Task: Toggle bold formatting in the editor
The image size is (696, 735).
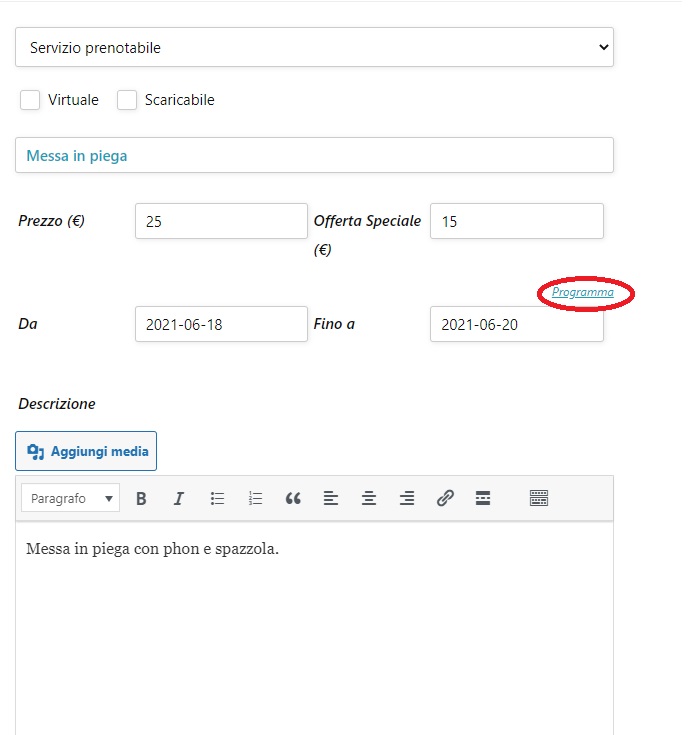Action: point(141,498)
